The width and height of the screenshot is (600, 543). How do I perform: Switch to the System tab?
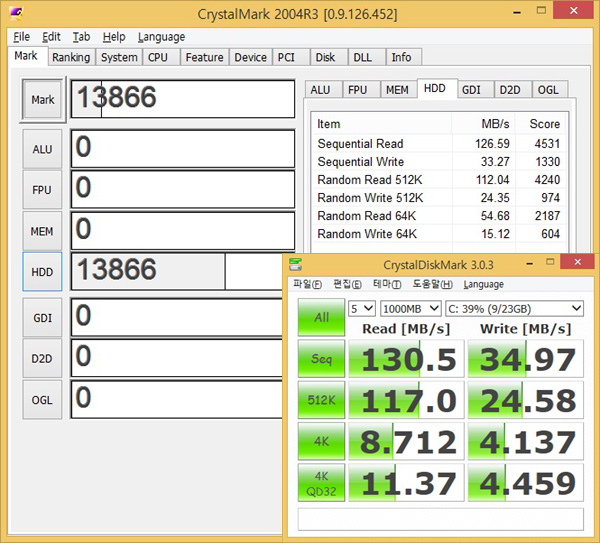point(119,57)
